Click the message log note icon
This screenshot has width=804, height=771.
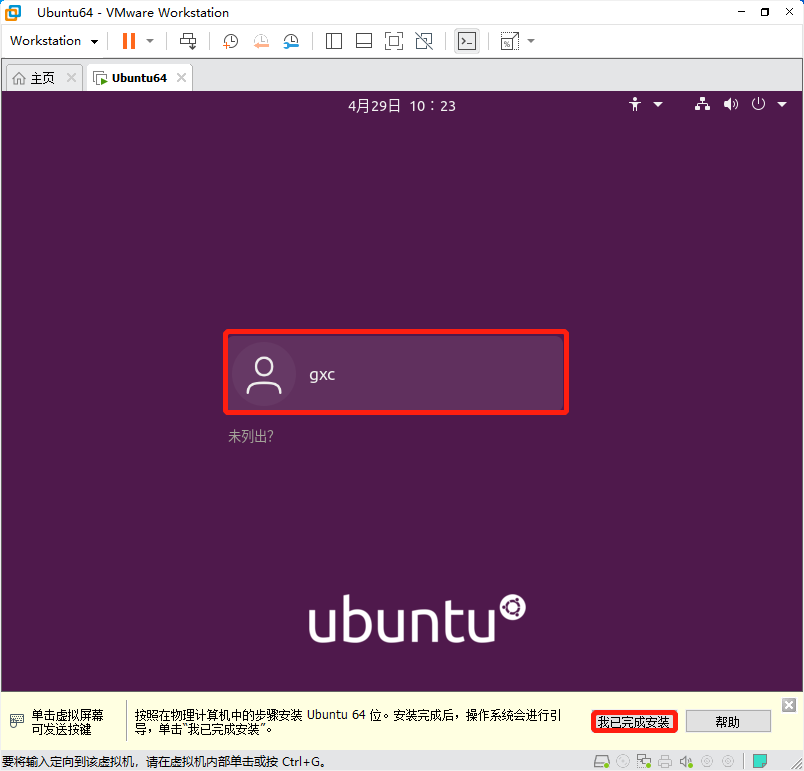pos(760,761)
